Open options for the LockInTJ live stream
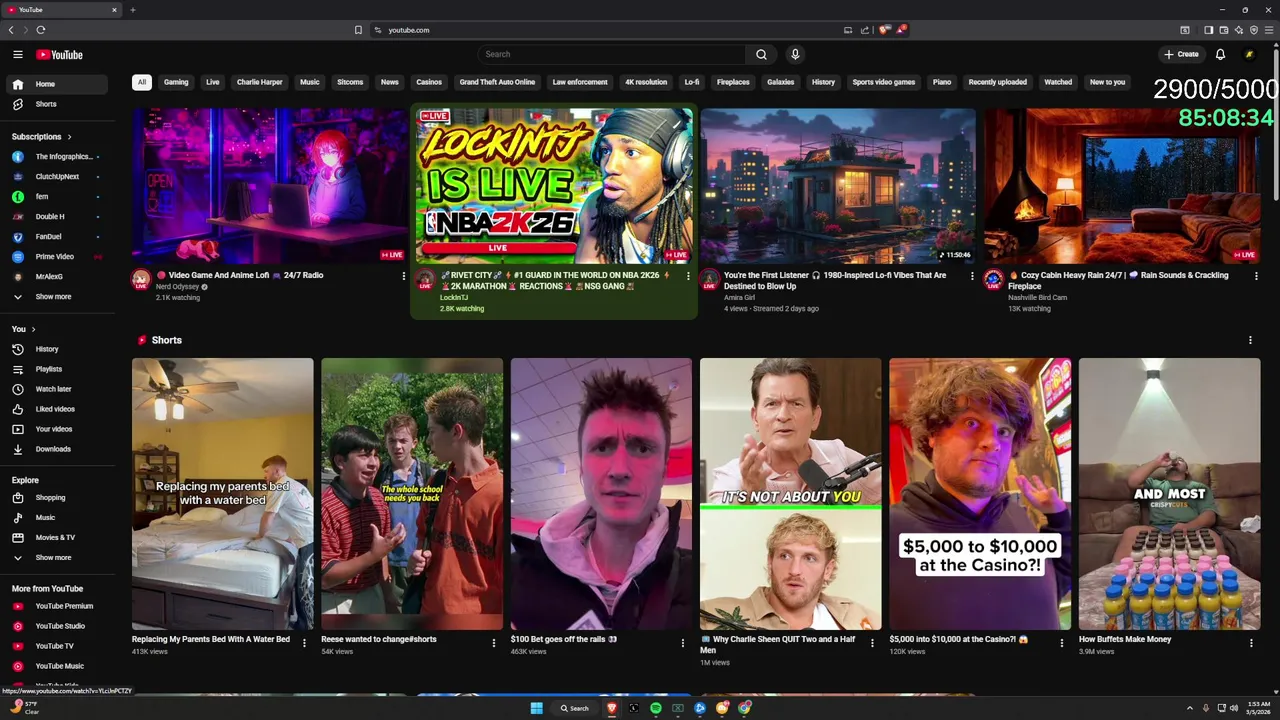The image size is (1280, 720). click(688, 276)
